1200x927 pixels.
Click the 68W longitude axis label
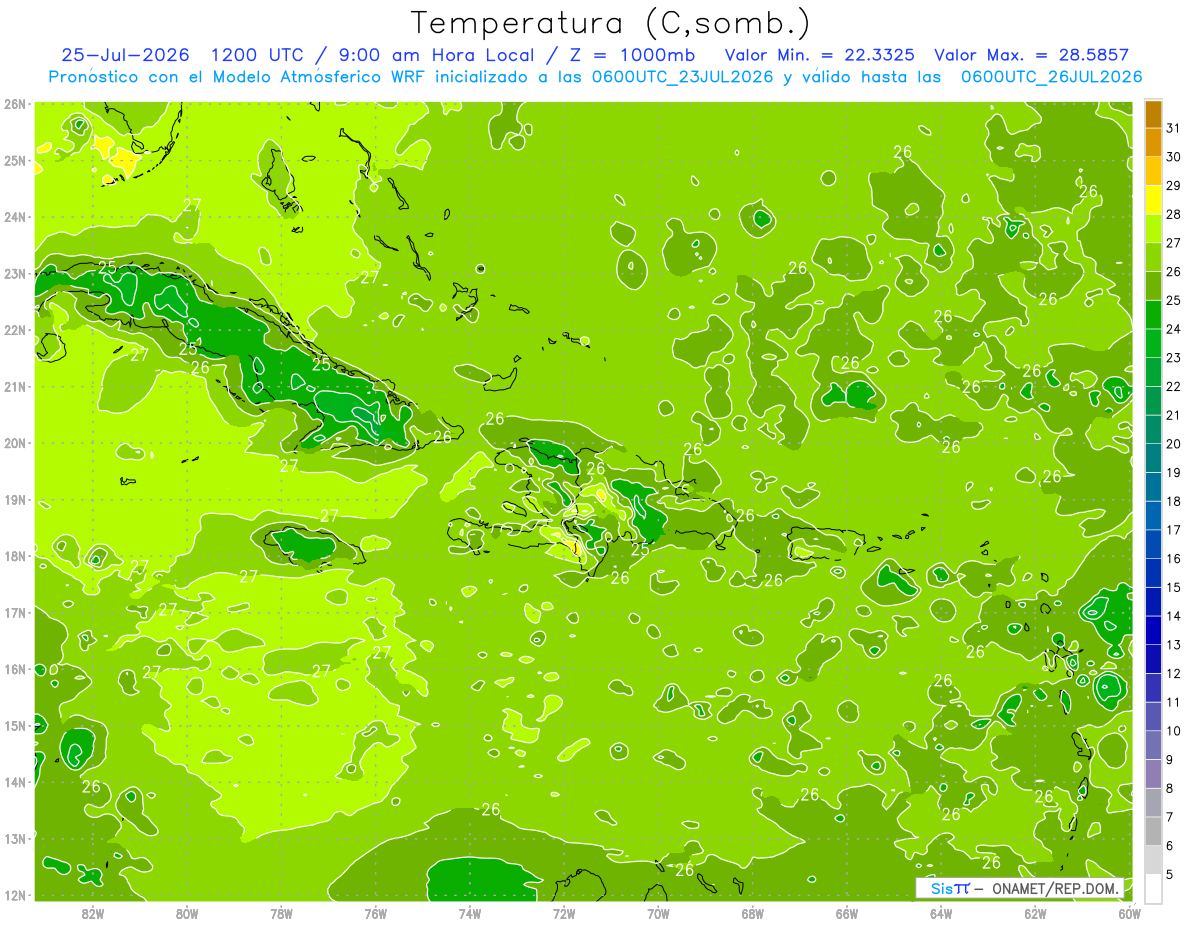pos(753,913)
